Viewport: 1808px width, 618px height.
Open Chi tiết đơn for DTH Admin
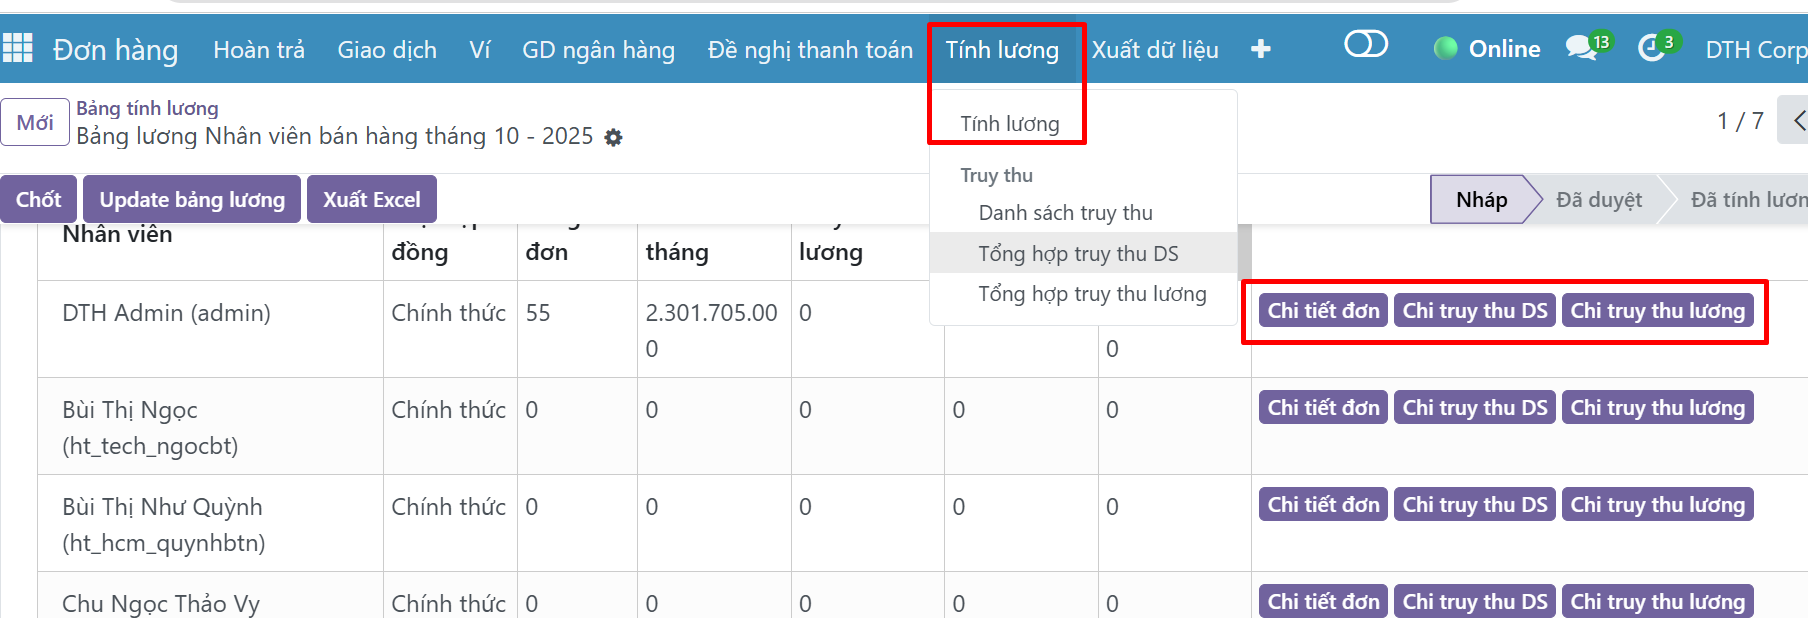(x=1322, y=311)
